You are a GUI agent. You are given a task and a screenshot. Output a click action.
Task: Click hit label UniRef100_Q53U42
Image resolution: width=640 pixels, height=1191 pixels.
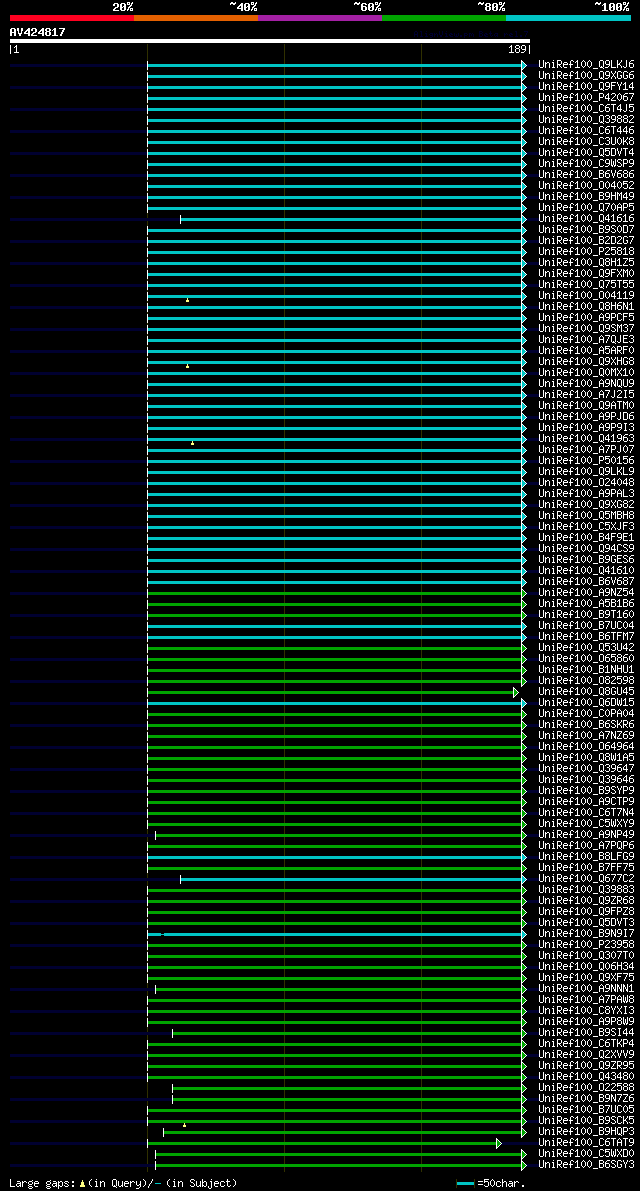(586, 647)
